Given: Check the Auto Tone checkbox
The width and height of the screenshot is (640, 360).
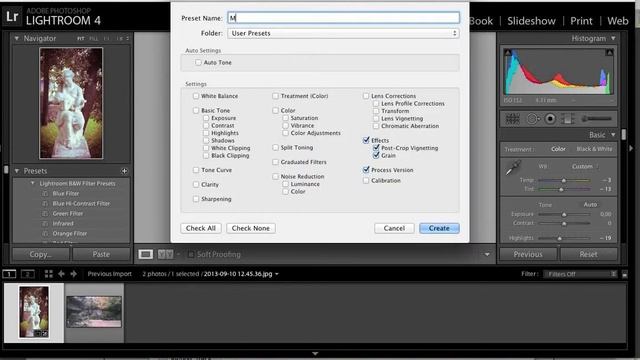Looking at the screenshot, I should point(198,62).
